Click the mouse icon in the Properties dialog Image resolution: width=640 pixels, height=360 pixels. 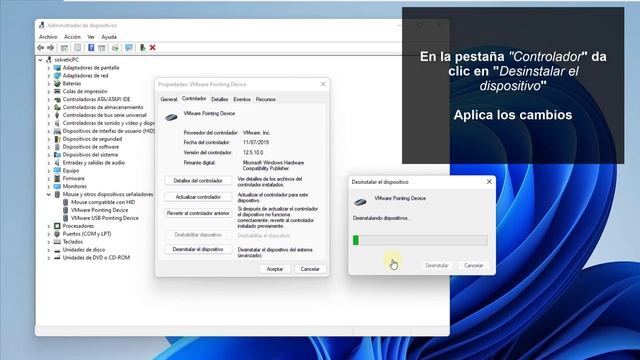(171, 117)
